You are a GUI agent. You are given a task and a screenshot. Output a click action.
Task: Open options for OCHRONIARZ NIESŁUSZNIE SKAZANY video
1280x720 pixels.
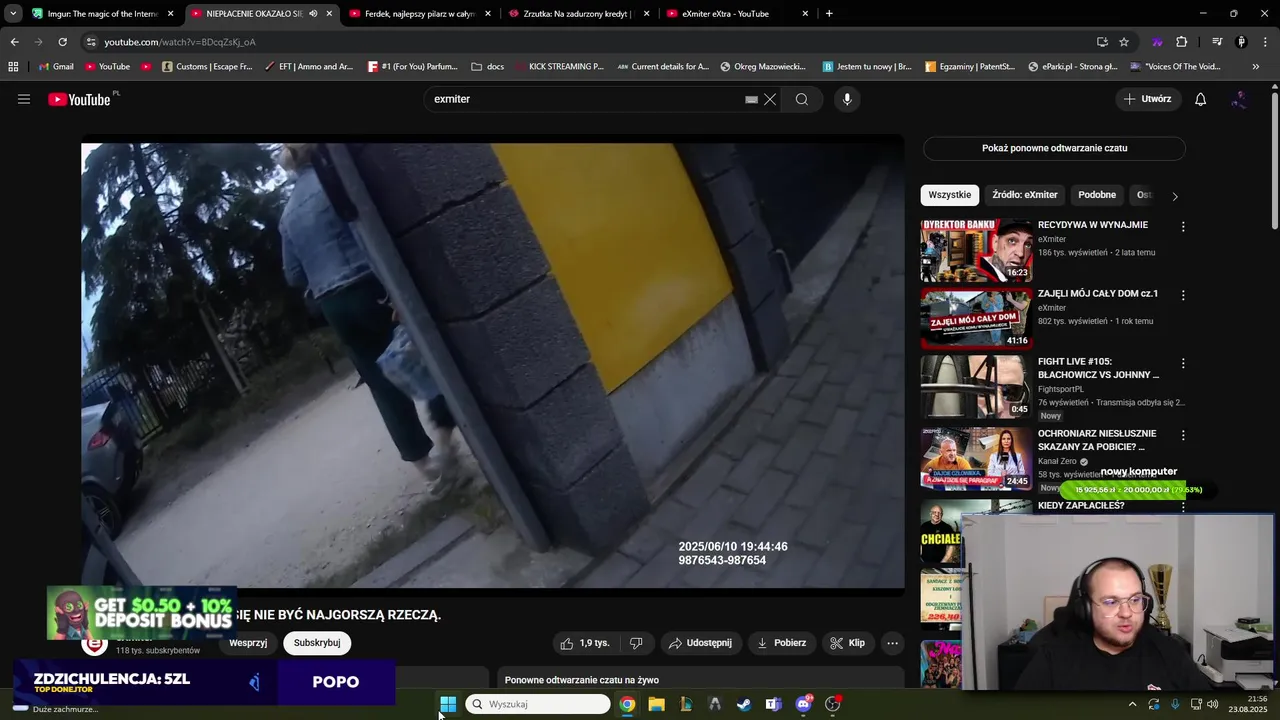coord(1183,436)
